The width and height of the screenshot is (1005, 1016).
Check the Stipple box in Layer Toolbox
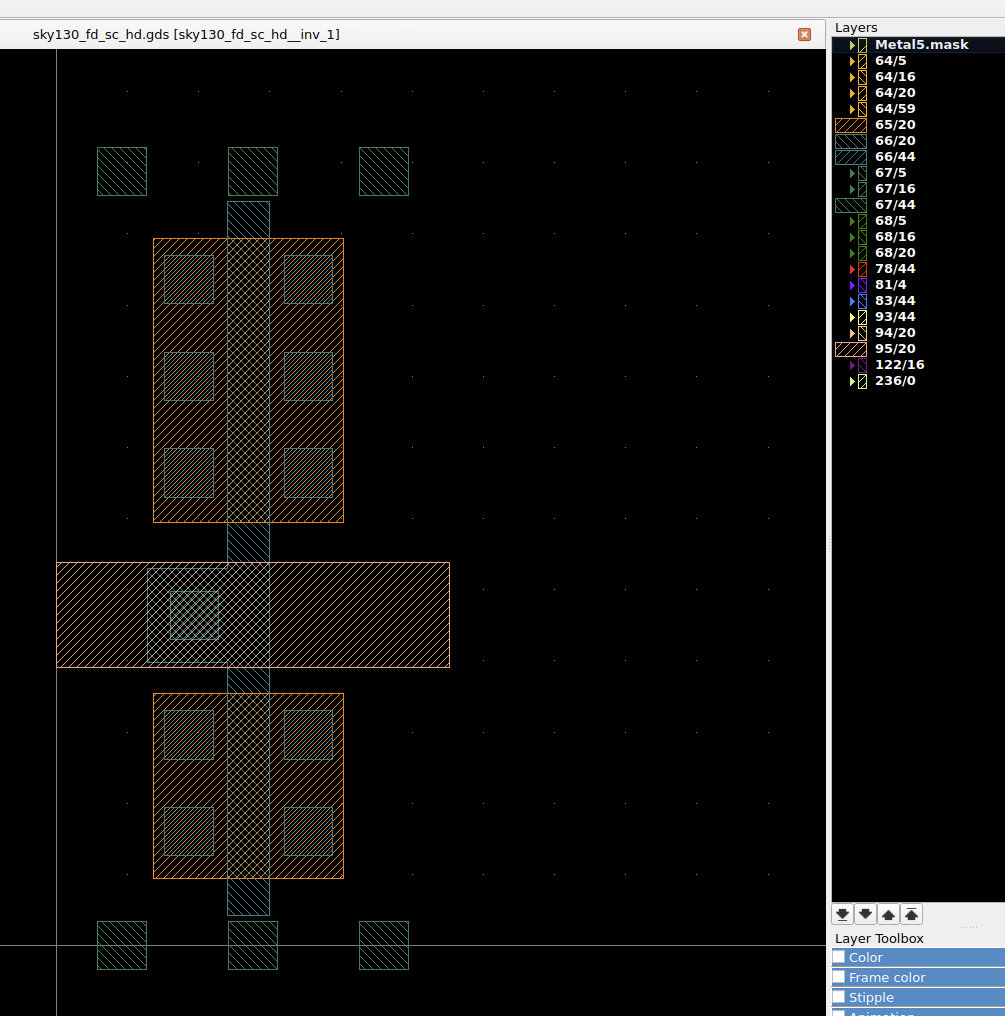coord(839,997)
